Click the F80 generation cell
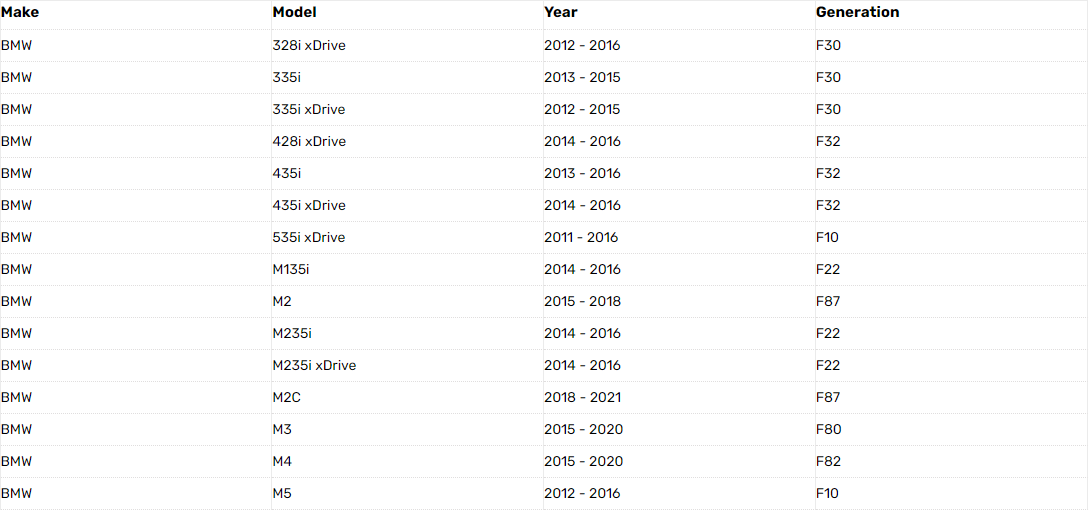 (828, 429)
